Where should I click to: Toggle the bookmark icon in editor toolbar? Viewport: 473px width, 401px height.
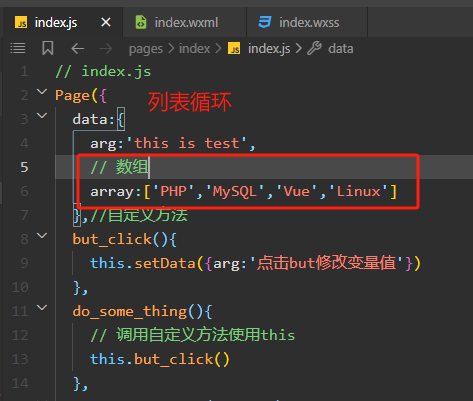48,48
